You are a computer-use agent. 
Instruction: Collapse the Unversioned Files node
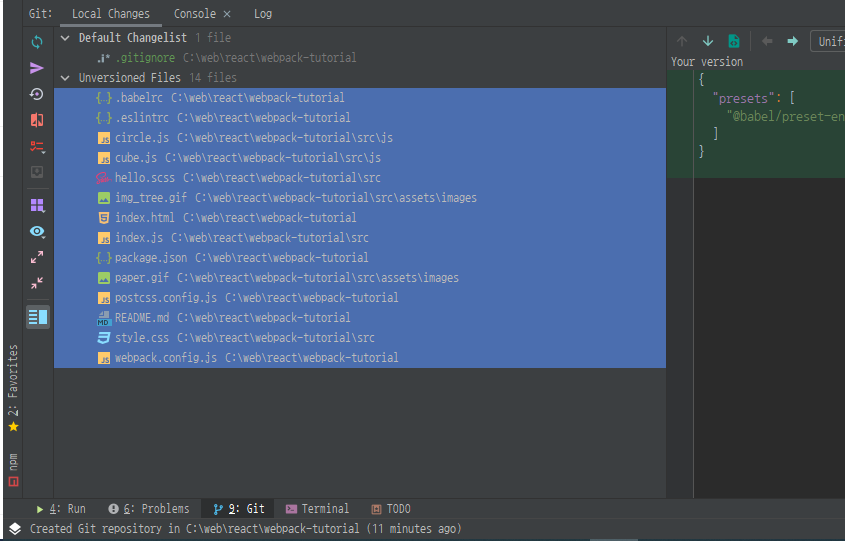tap(65, 78)
